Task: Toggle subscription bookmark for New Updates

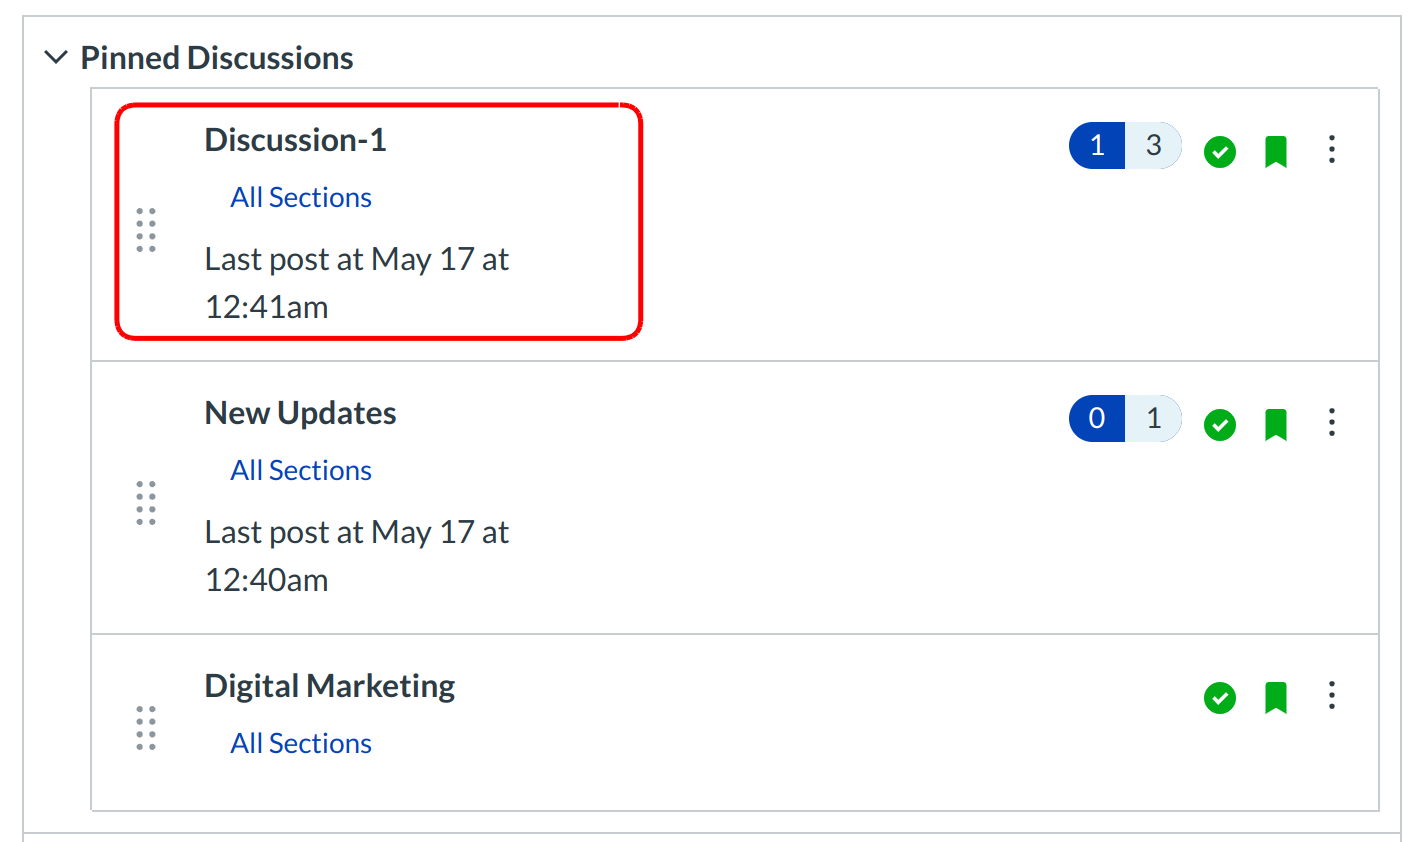Action: pyautogui.click(x=1275, y=425)
